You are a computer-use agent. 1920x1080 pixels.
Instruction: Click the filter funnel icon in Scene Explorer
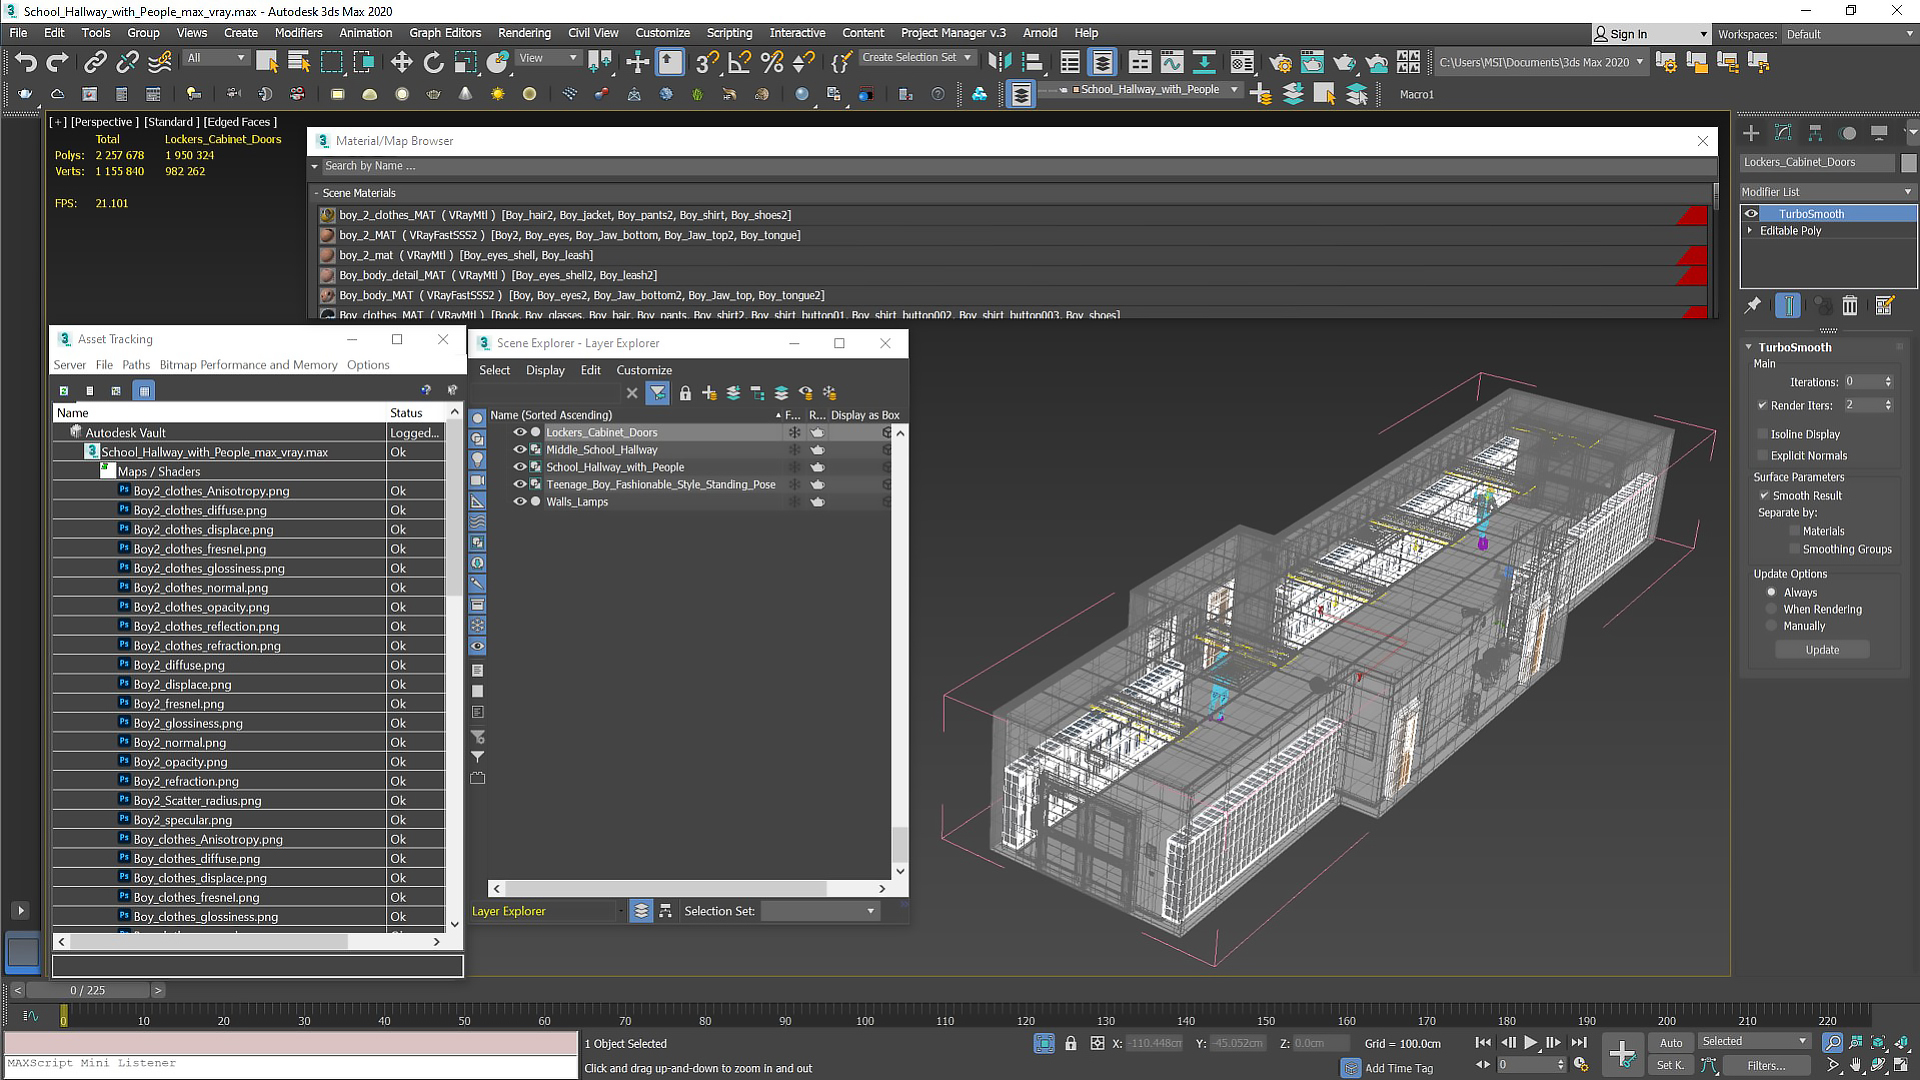[657, 393]
